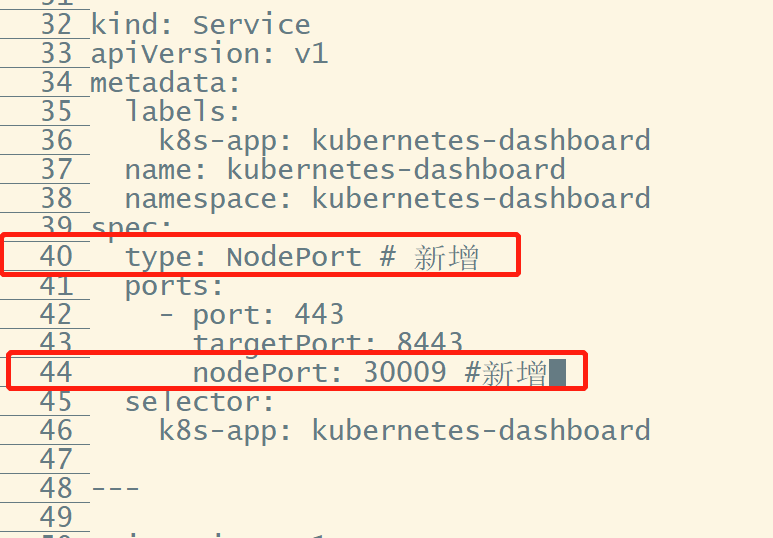Click the 'nodePort: 30009' value
Viewport: 773px width, 538px height.
tap(319, 372)
